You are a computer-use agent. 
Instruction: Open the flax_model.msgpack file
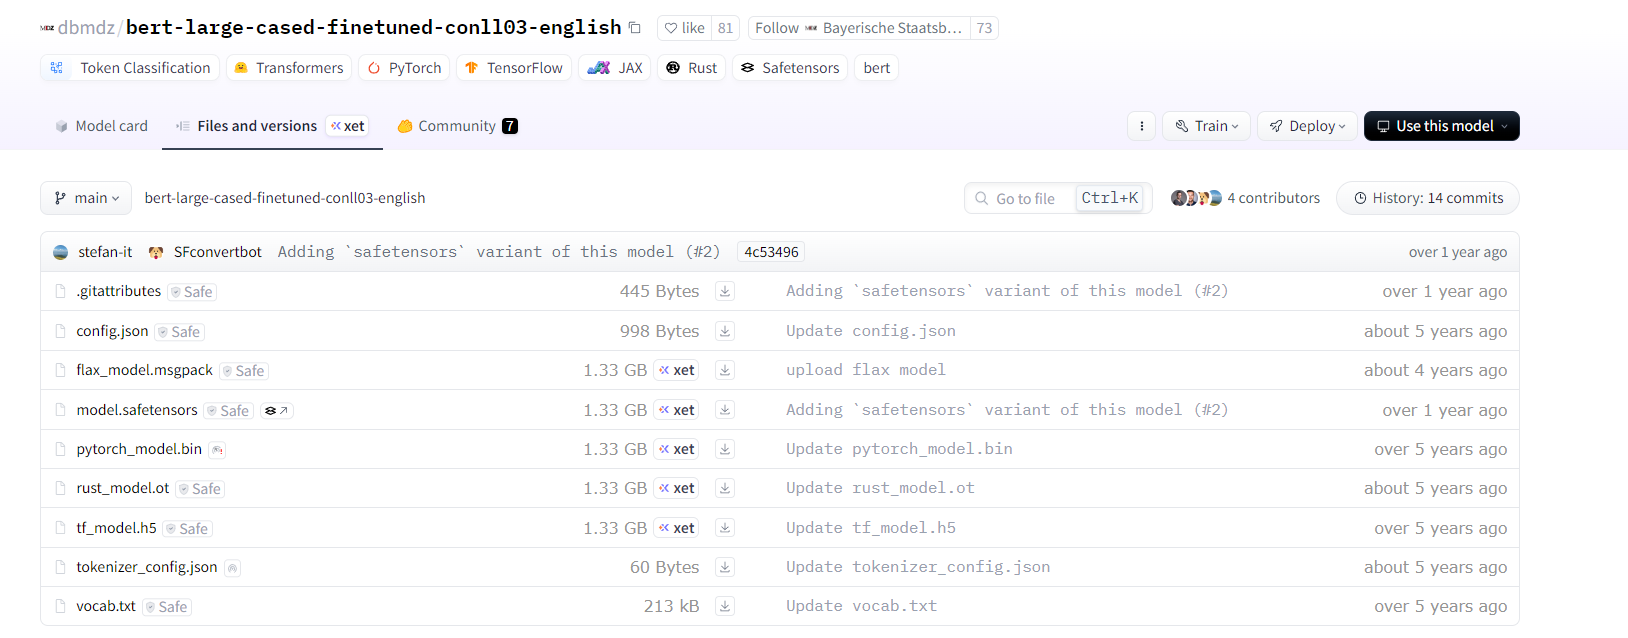(144, 370)
